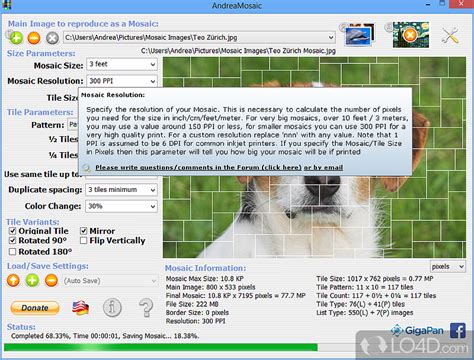Click the green plus save settings icon
The image size is (474, 360).
click(32, 281)
